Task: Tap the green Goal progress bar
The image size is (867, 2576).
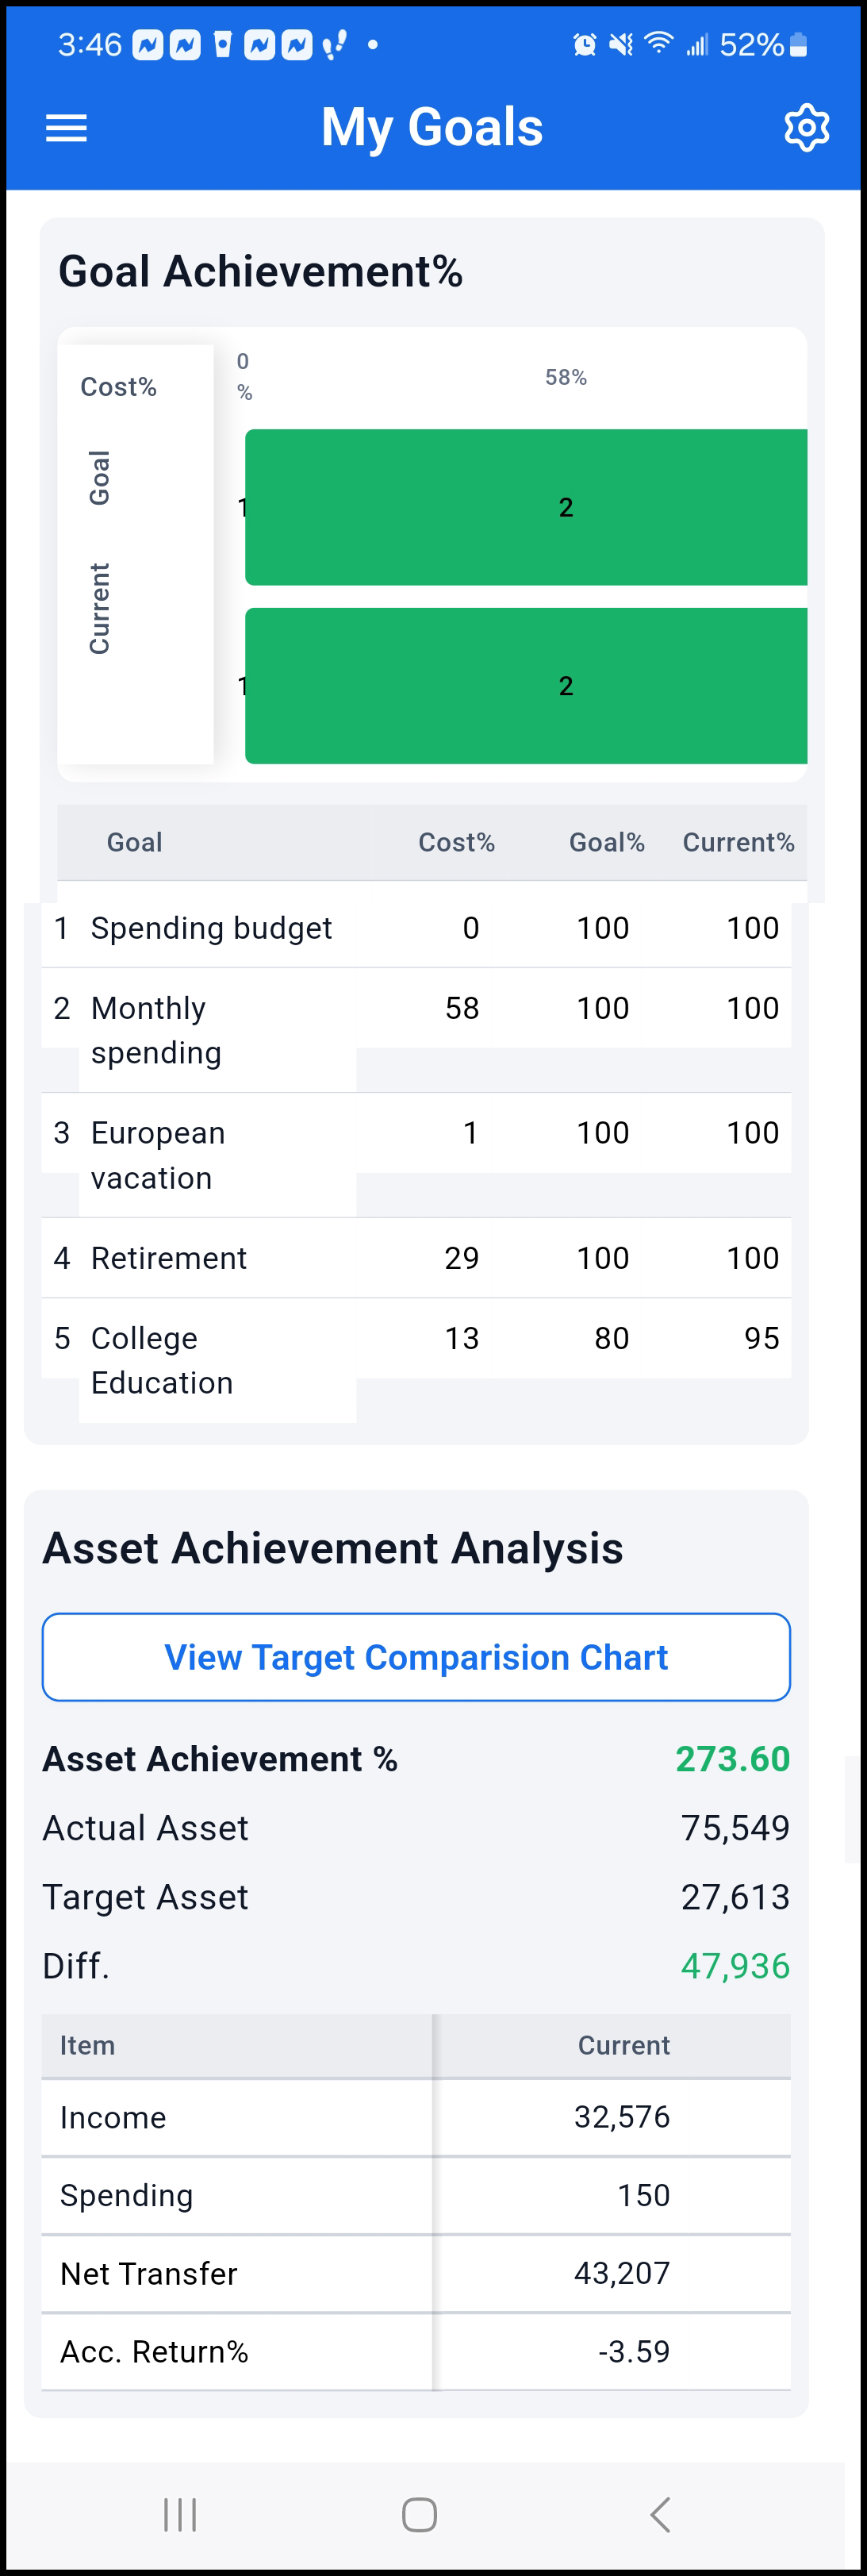Action: point(526,507)
